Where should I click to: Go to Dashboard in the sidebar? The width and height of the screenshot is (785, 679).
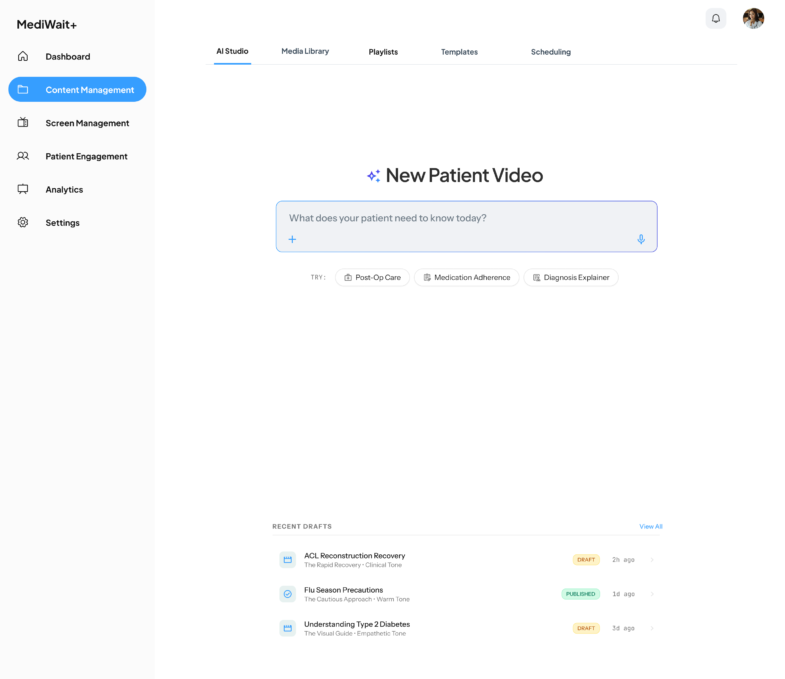(x=67, y=57)
